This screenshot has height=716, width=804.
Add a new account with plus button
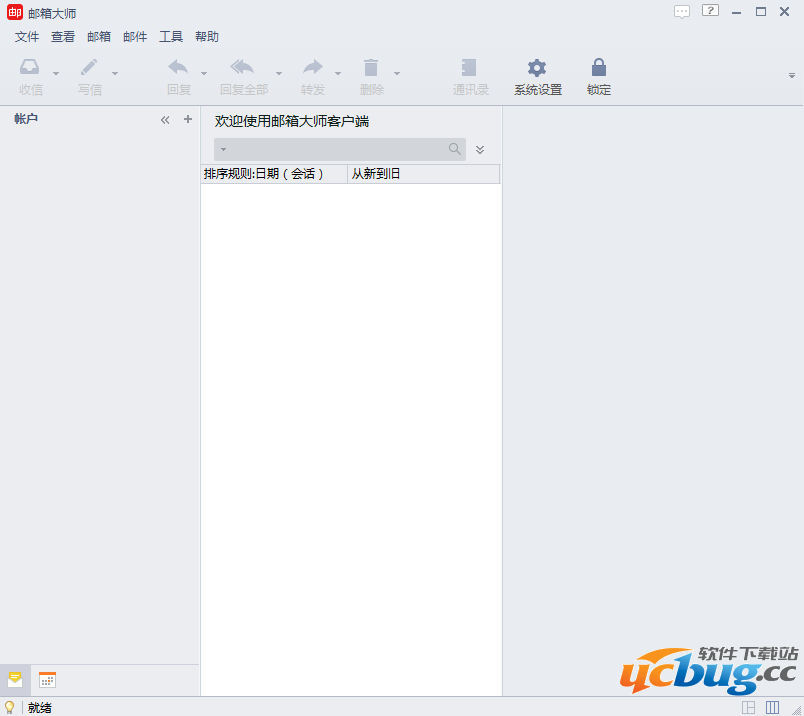[x=187, y=119]
